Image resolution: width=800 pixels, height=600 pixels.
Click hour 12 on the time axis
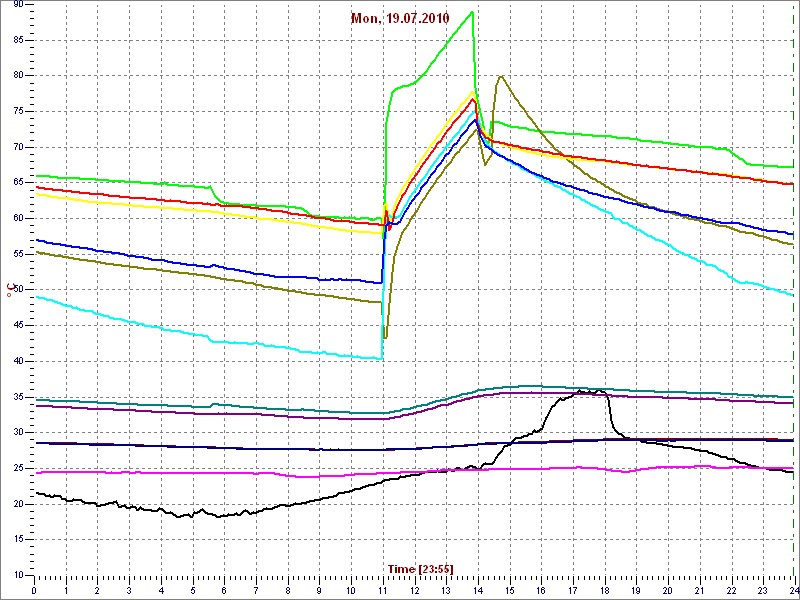coord(414,589)
